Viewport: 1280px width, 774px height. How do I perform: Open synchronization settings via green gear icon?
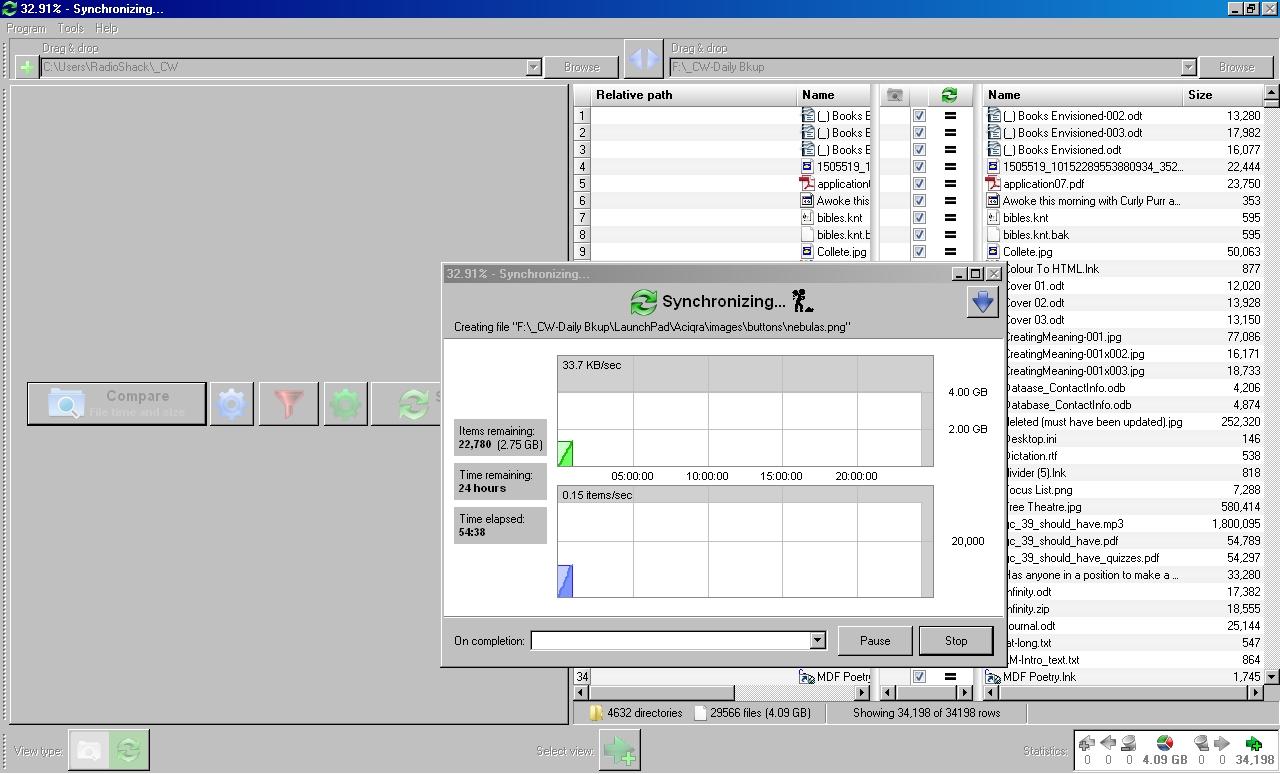[345, 403]
